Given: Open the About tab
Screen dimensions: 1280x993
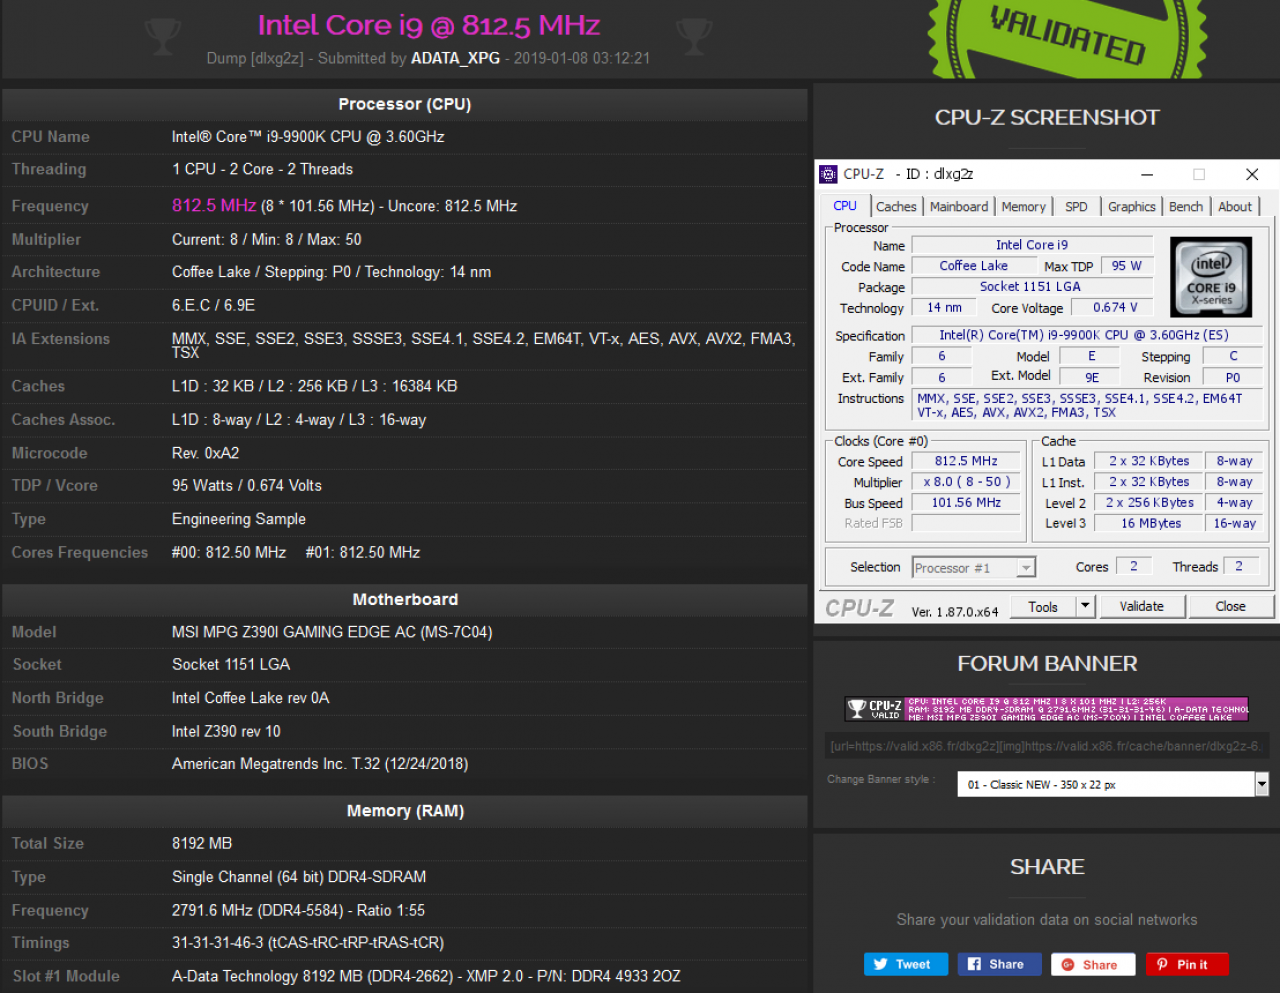Looking at the screenshot, I should (1235, 207).
